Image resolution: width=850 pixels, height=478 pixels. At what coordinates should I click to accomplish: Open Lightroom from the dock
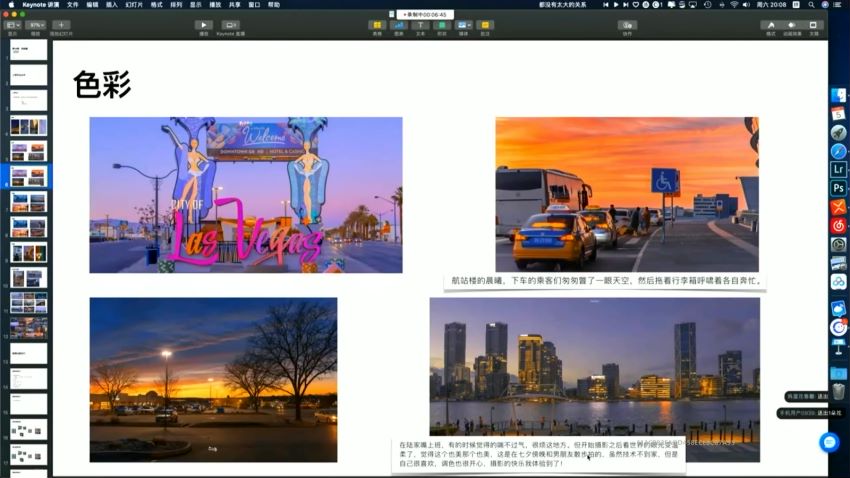pos(838,169)
